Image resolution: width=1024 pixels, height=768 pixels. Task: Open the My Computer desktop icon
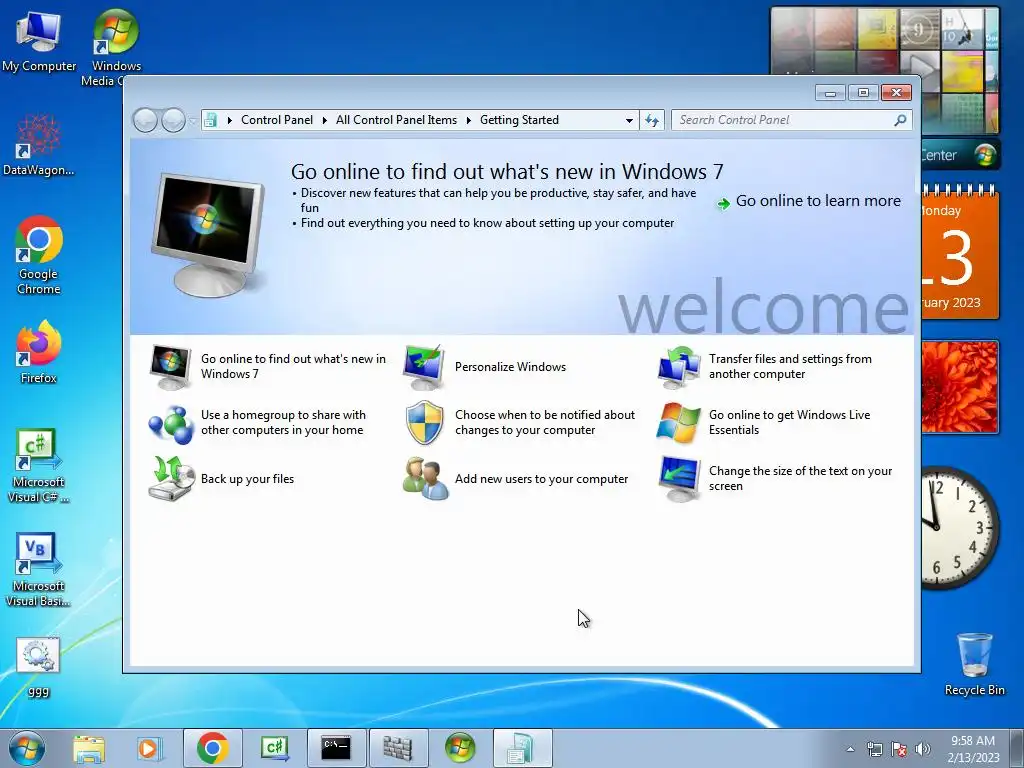point(39,40)
